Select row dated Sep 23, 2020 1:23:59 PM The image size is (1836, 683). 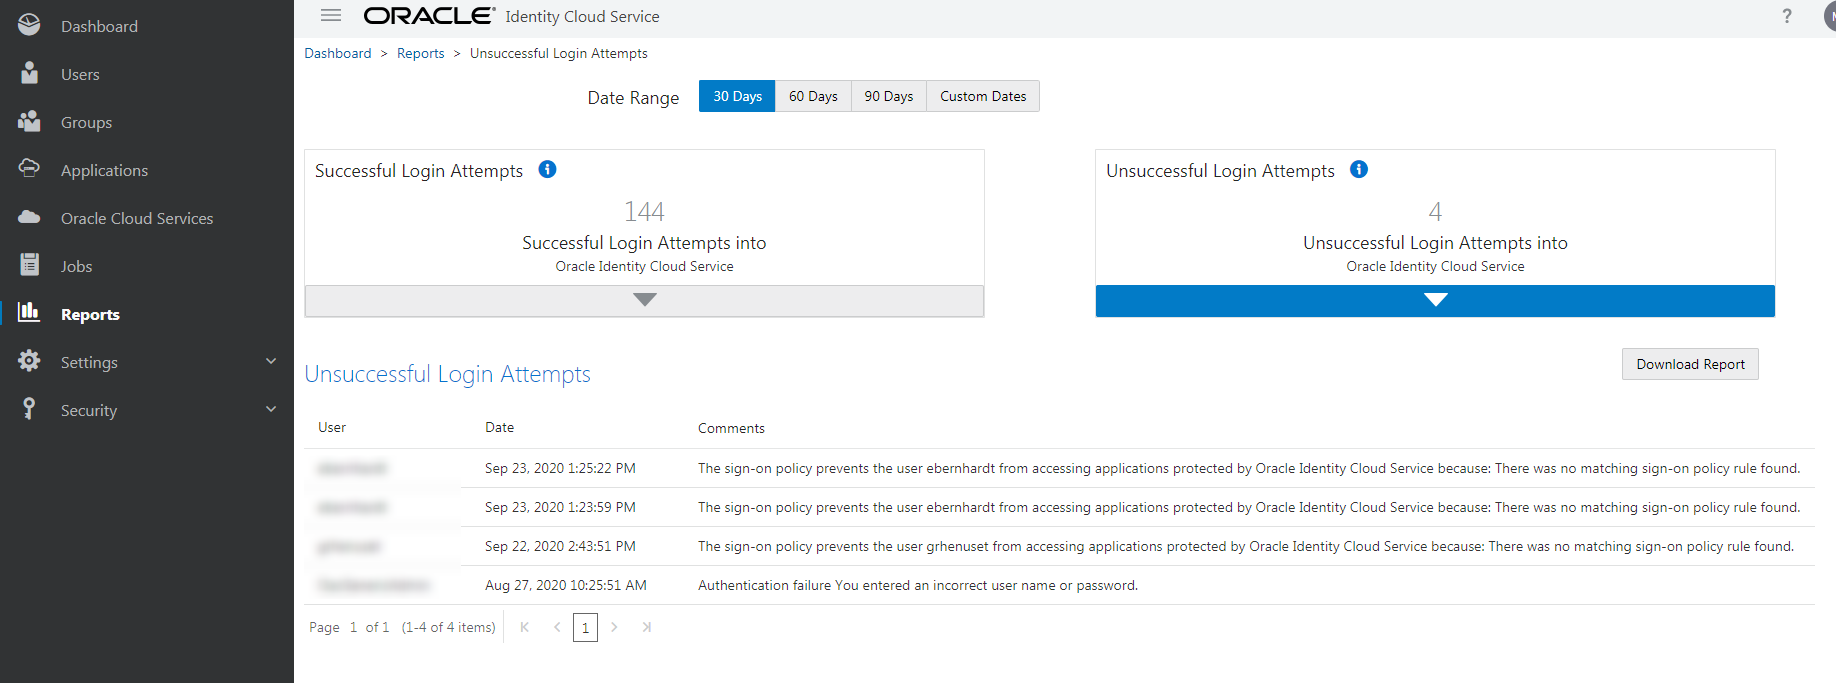tap(1059, 507)
